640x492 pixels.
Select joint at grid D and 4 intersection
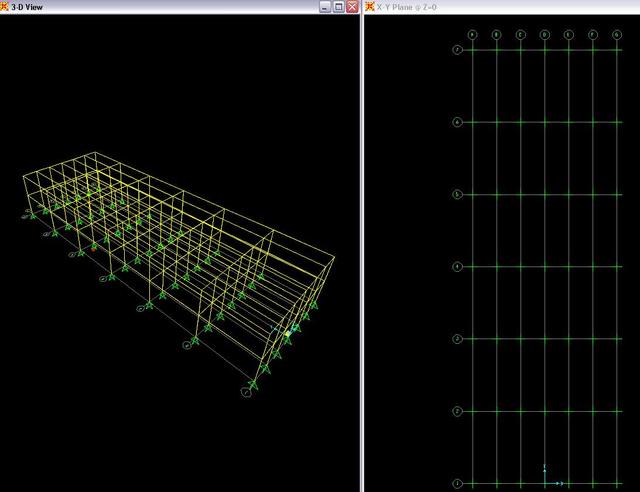point(545,267)
